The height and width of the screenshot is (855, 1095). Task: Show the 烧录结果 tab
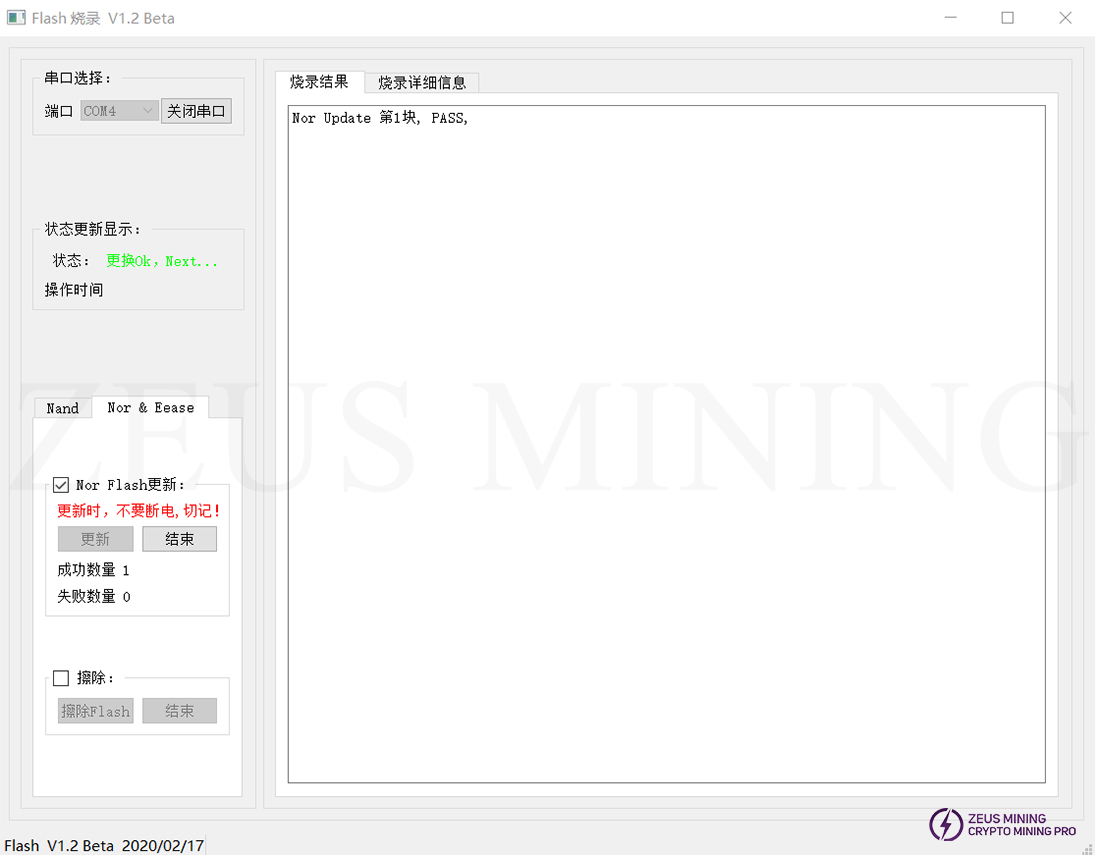319,81
